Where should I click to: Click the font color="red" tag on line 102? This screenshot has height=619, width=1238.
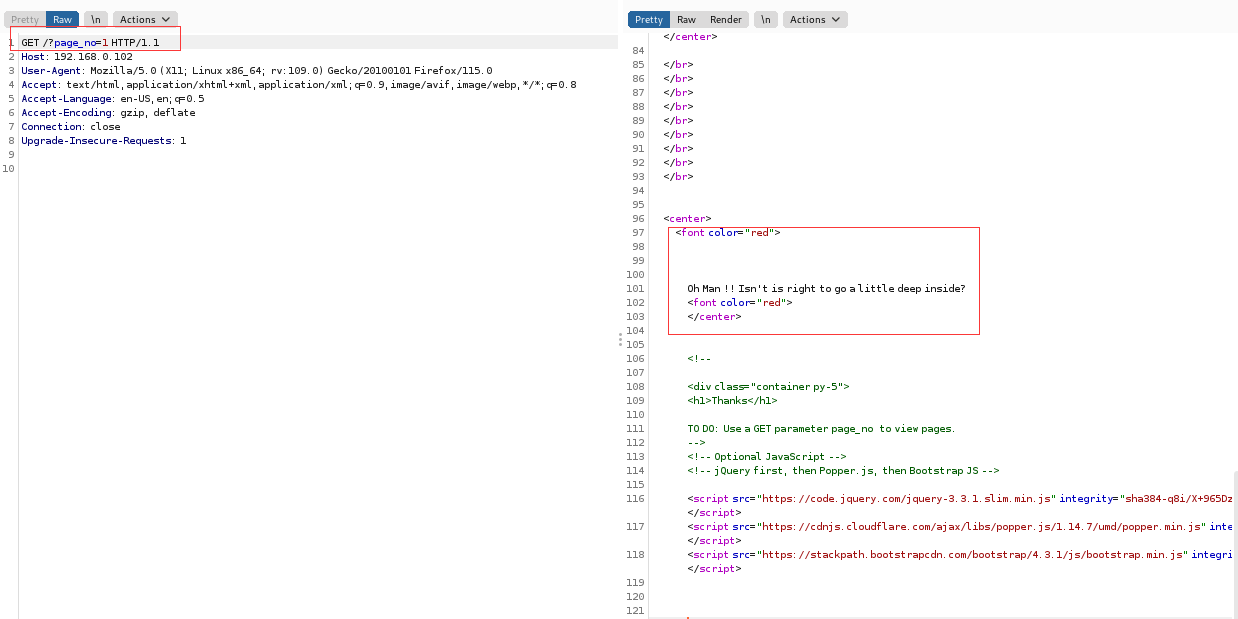tap(739, 303)
